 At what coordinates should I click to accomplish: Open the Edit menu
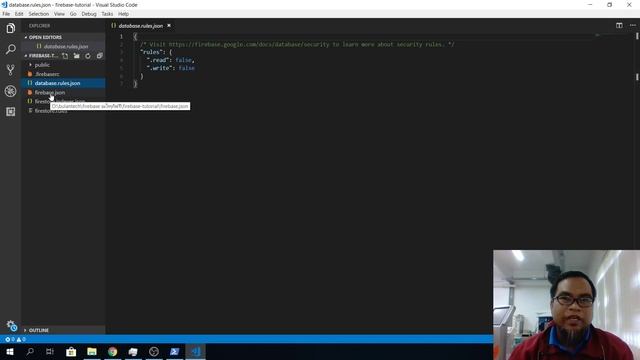click(x=19, y=14)
